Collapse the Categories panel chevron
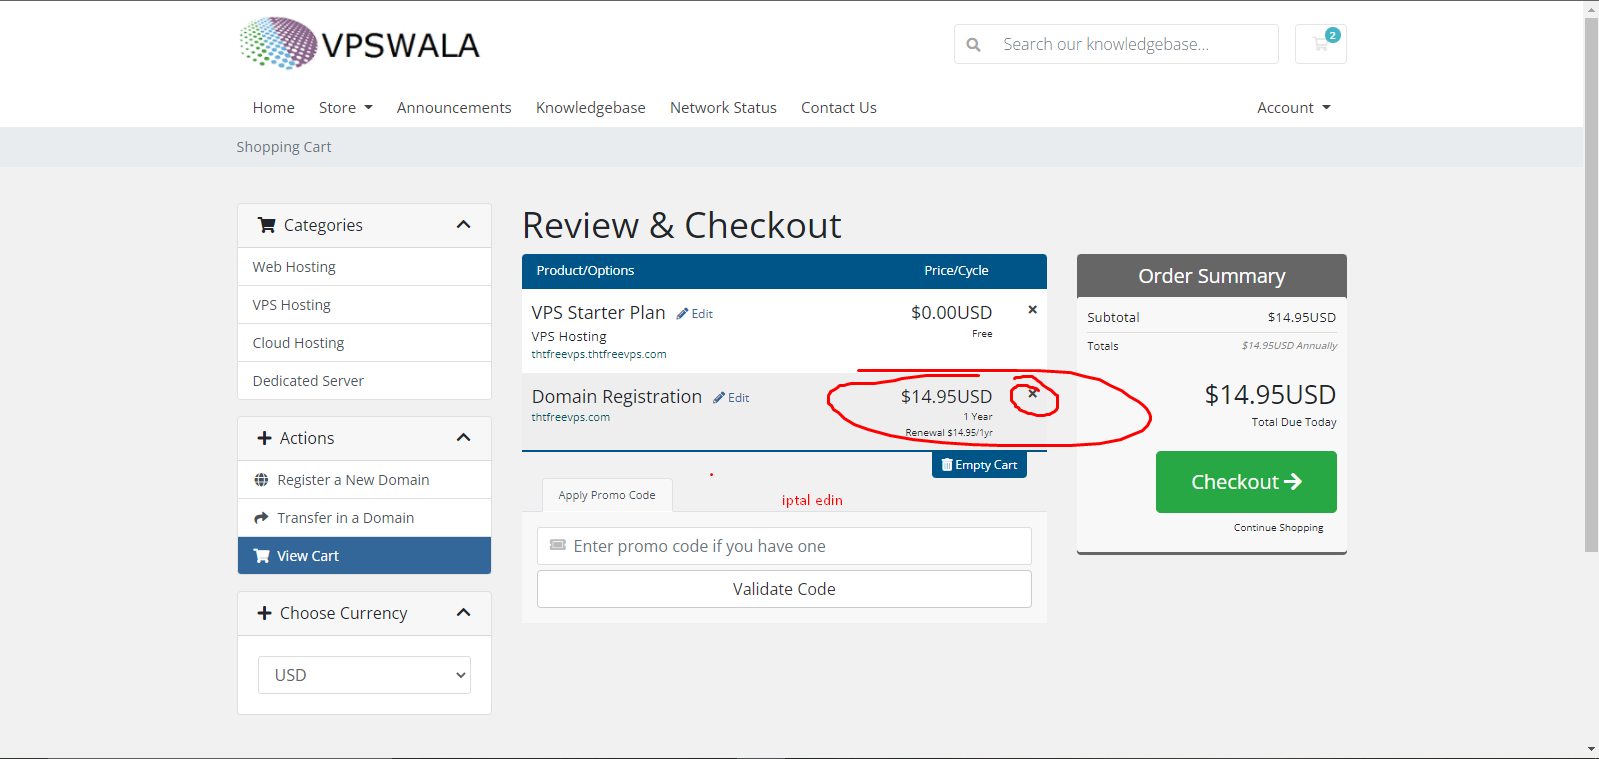 (463, 225)
